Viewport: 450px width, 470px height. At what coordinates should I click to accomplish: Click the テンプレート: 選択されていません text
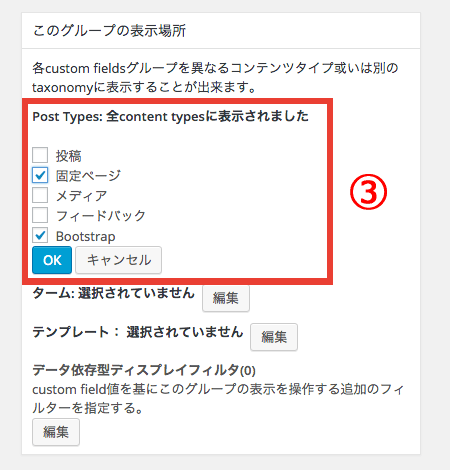point(138,332)
